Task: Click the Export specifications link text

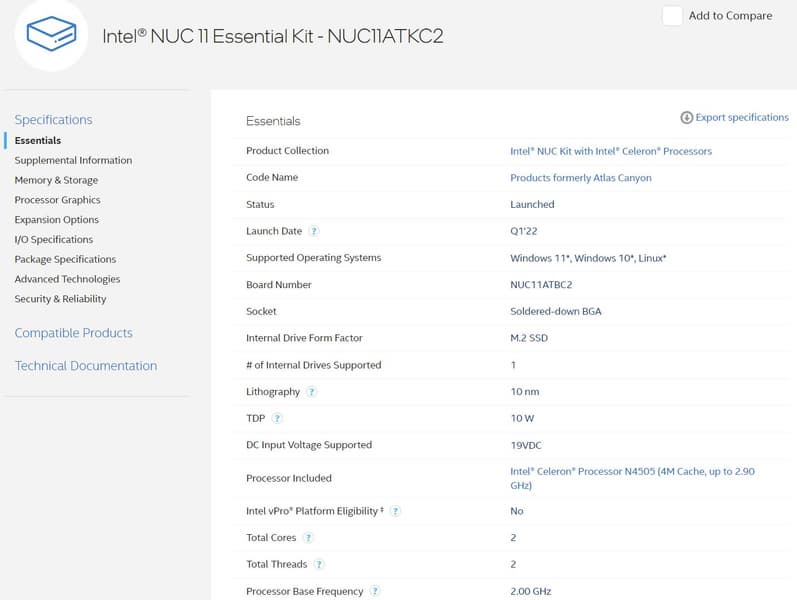Action: click(x=742, y=118)
